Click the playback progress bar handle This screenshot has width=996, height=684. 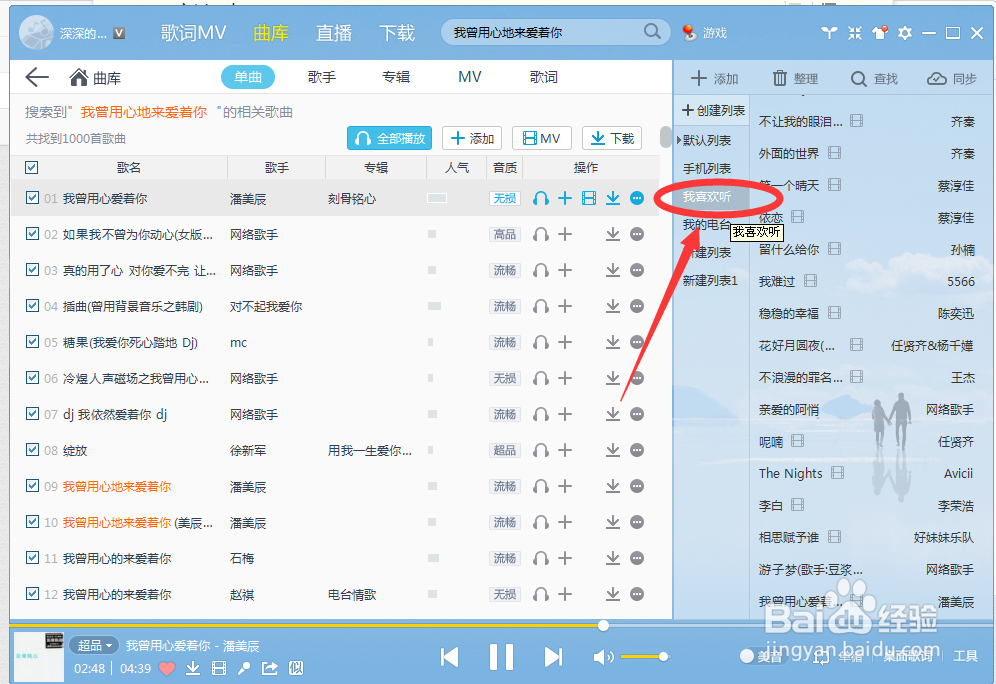(x=603, y=626)
